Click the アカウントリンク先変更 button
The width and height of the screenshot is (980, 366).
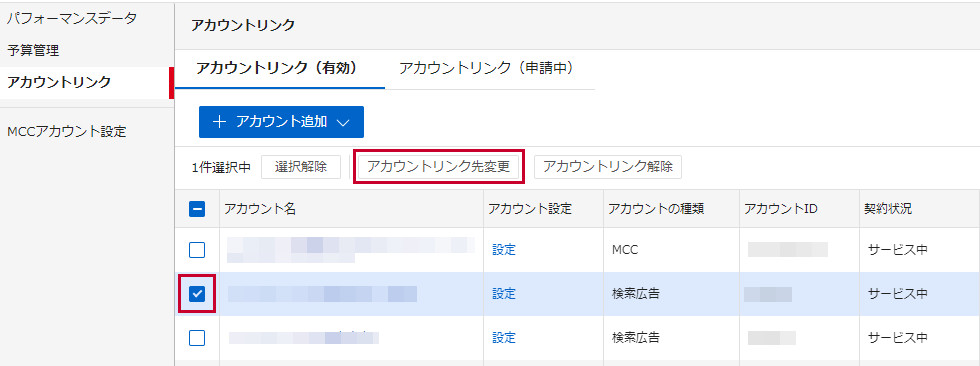pos(439,167)
